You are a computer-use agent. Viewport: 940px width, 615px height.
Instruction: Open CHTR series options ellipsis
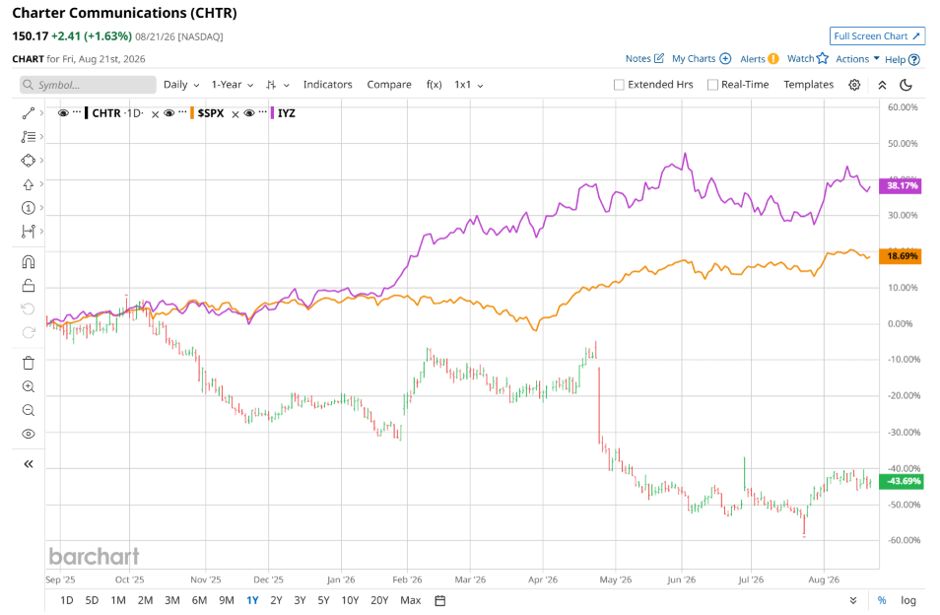[77, 113]
